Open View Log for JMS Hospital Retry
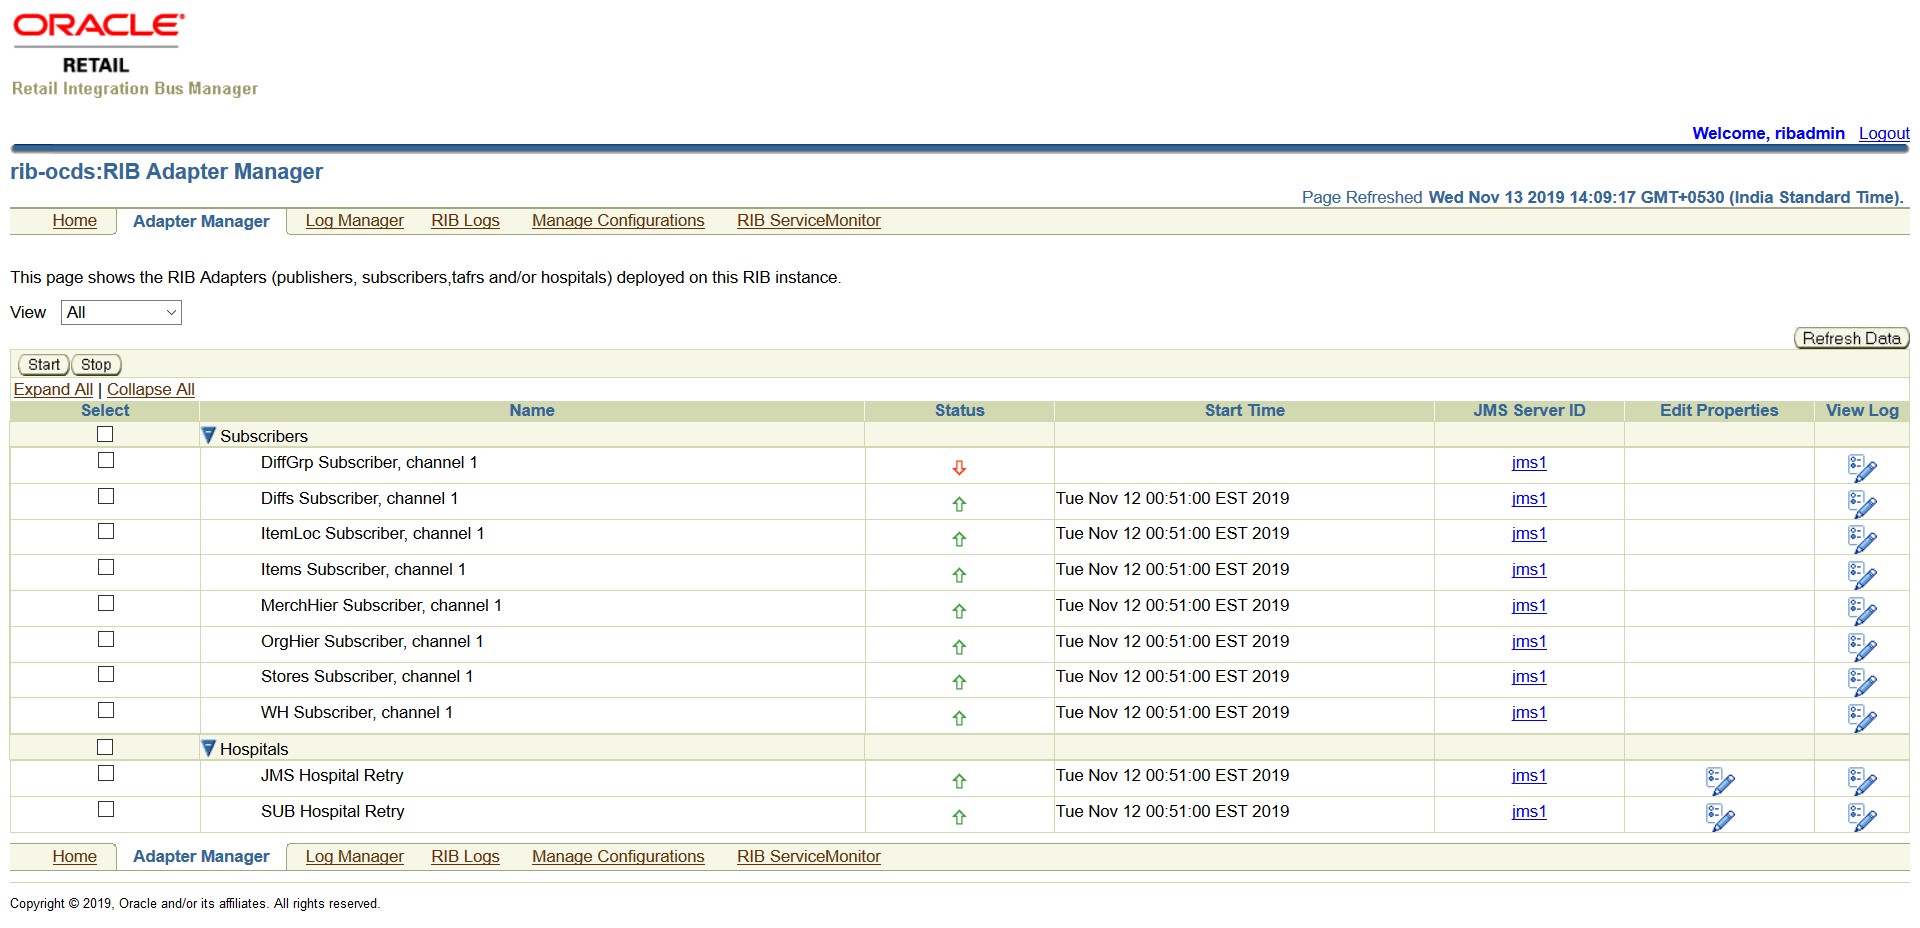This screenshot has height=928, width=1920. click(x=1861, y=781)
